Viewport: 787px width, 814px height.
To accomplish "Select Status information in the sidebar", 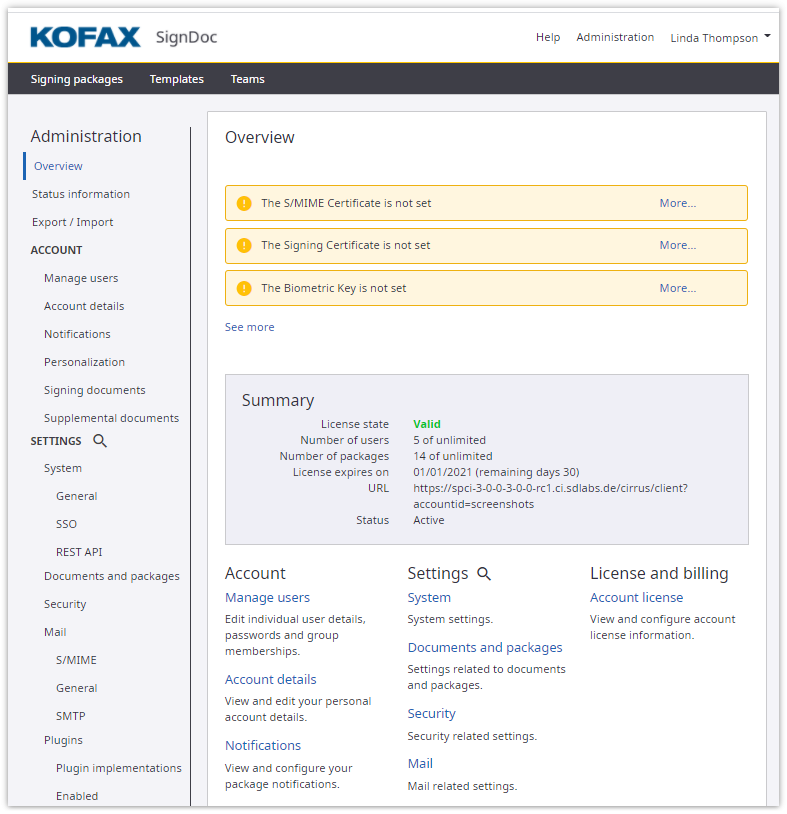I will 81,194.
